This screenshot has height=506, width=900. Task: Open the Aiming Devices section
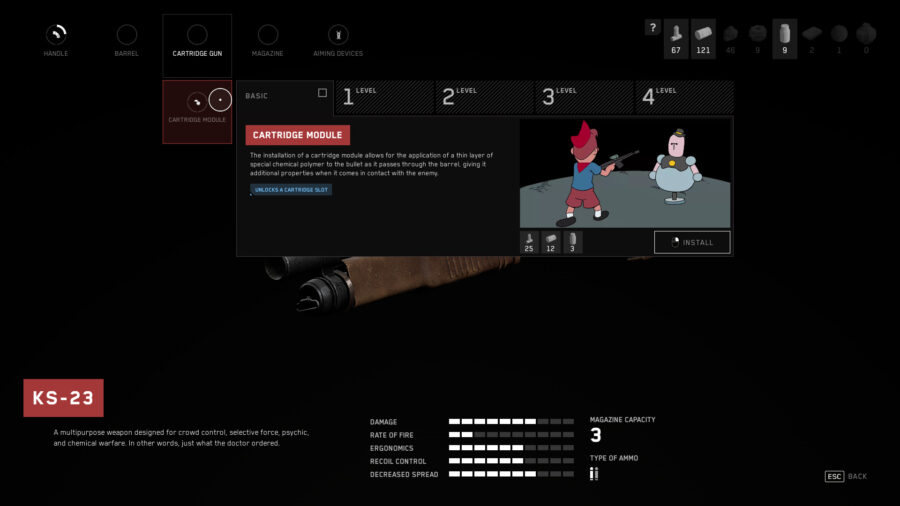point(338,41)
